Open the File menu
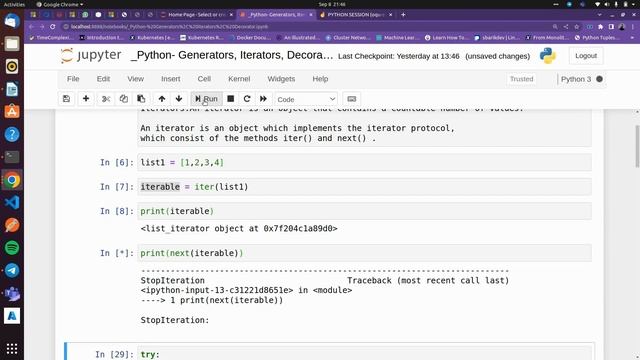Image resolution: width=640 pixels, height=360 pixels. pyautogui.click(x=73, y=79)
